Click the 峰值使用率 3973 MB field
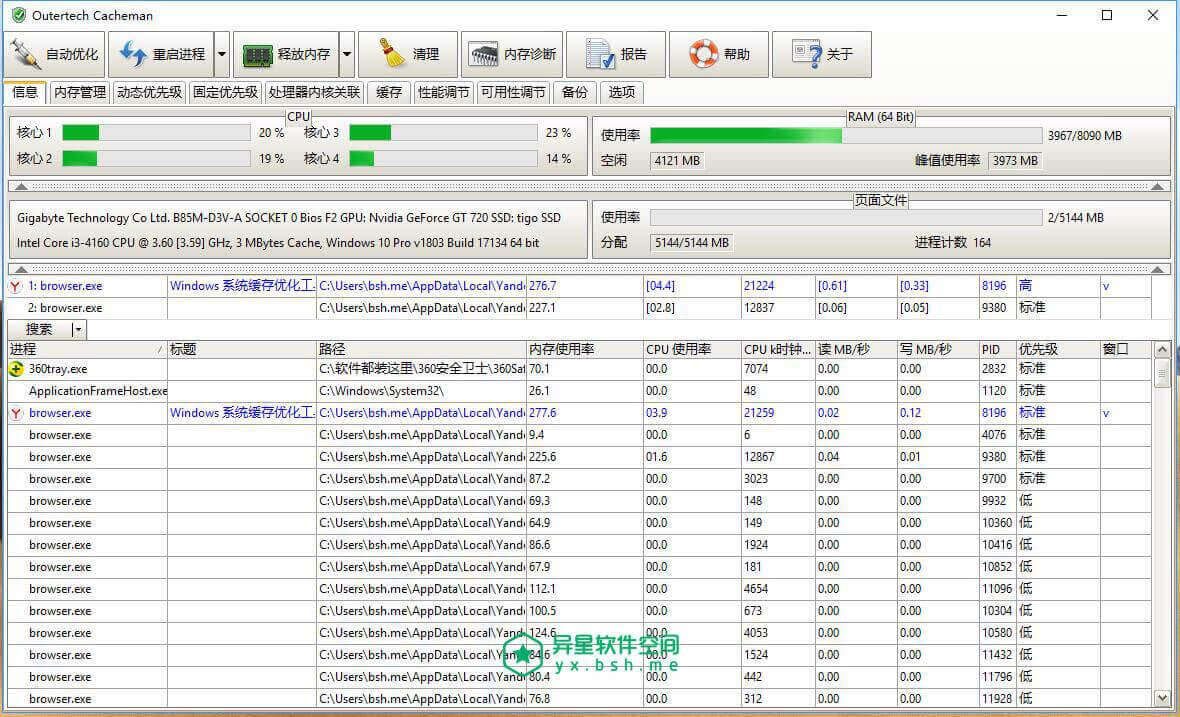The image size is (1180, 717). tap(1014, 160)
